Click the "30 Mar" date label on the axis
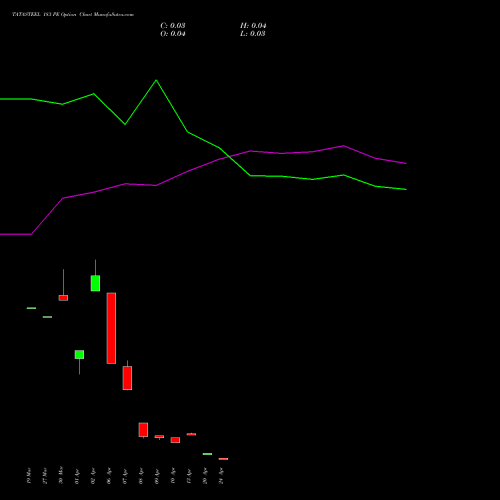500x500 pixels. (61, 475)
